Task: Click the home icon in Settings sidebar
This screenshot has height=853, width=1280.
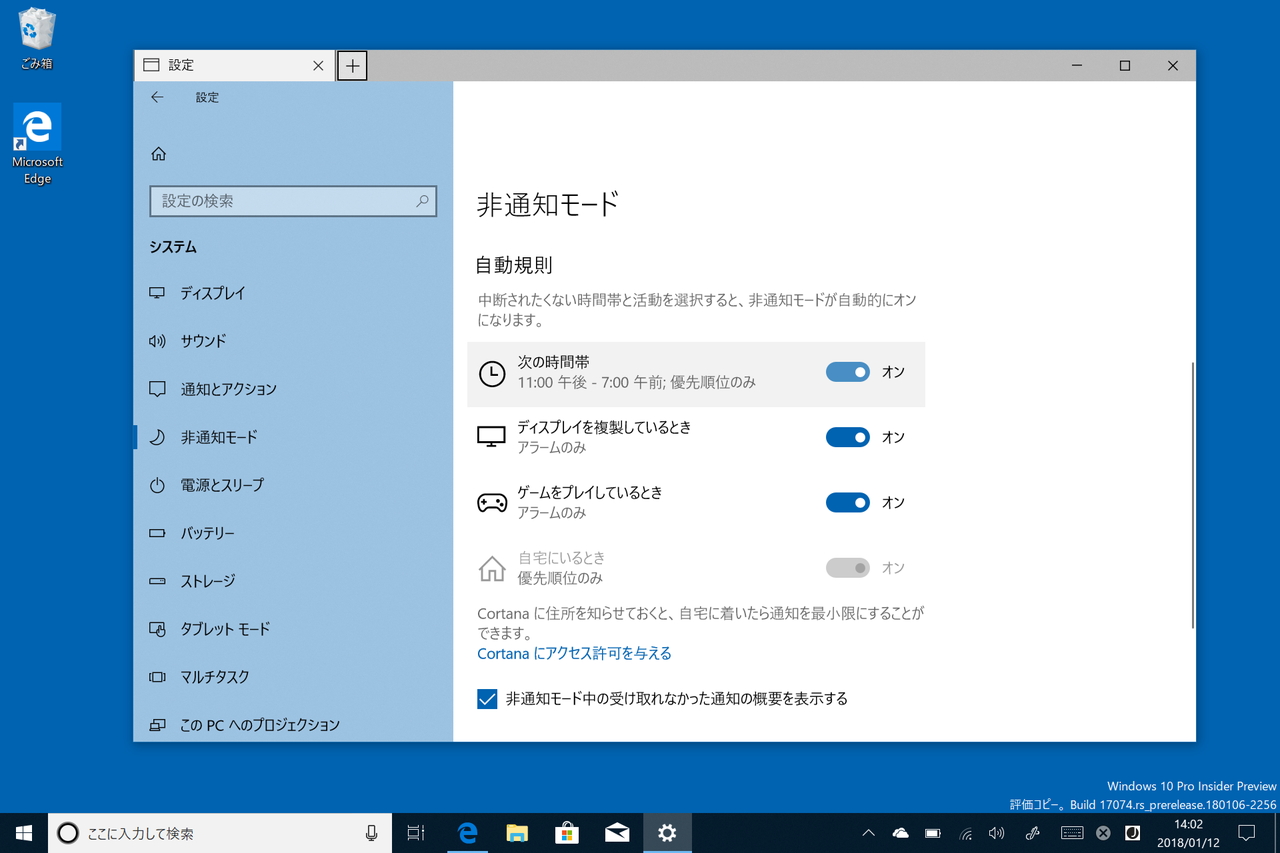Action: coord(158,153)
